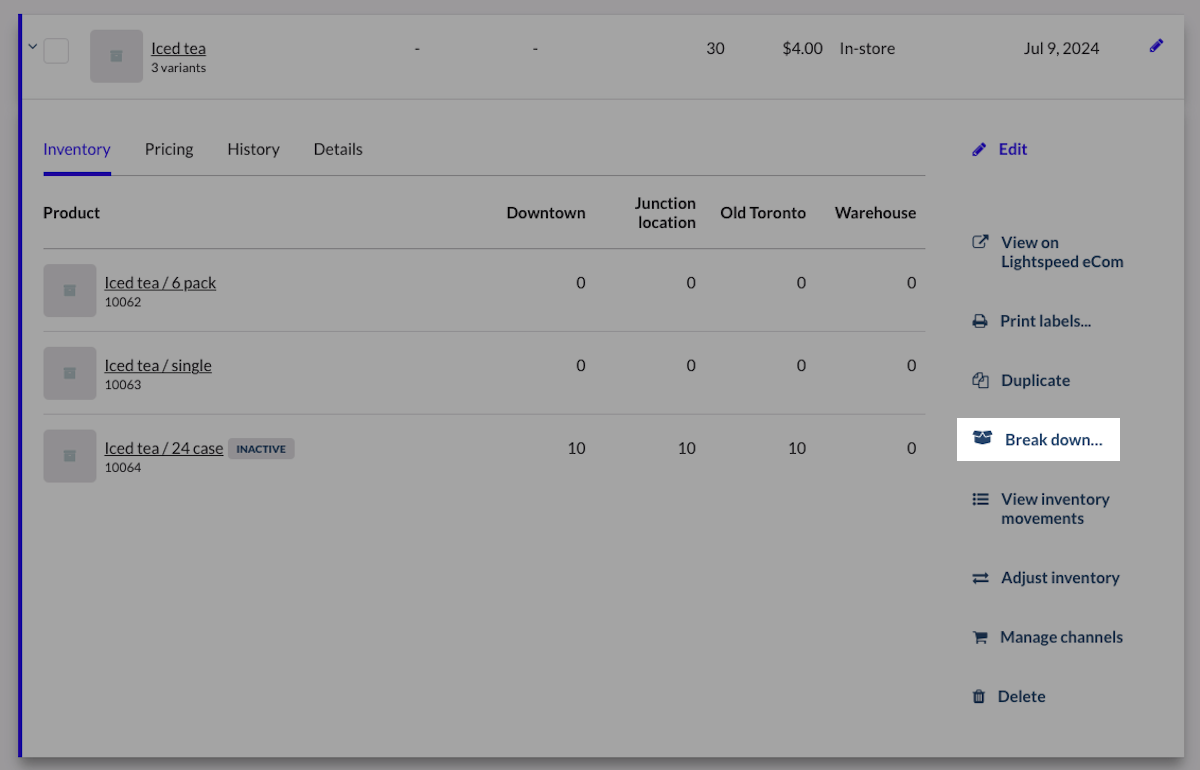Open the Iced tea / 6 pack link
1200x770 pixels.
tap(160, 283)
